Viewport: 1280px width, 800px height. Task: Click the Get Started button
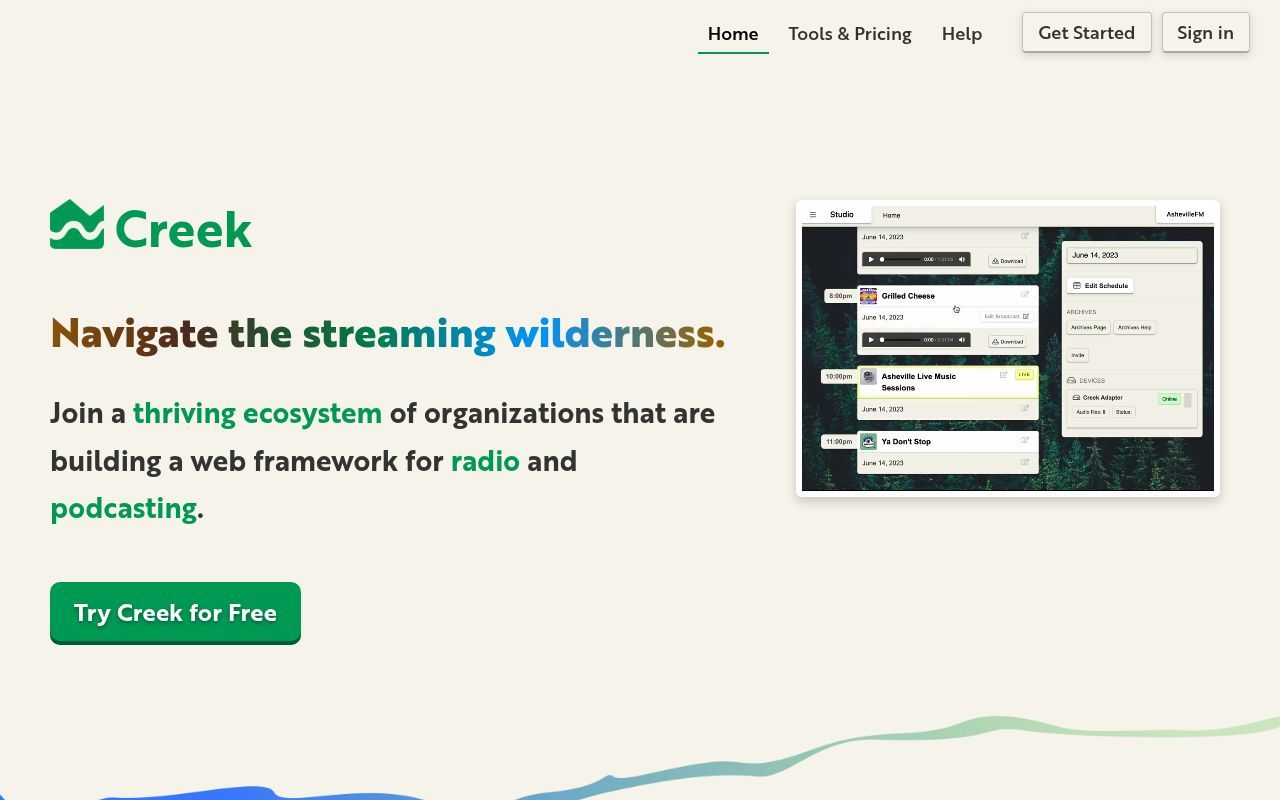coord(1086,32)
